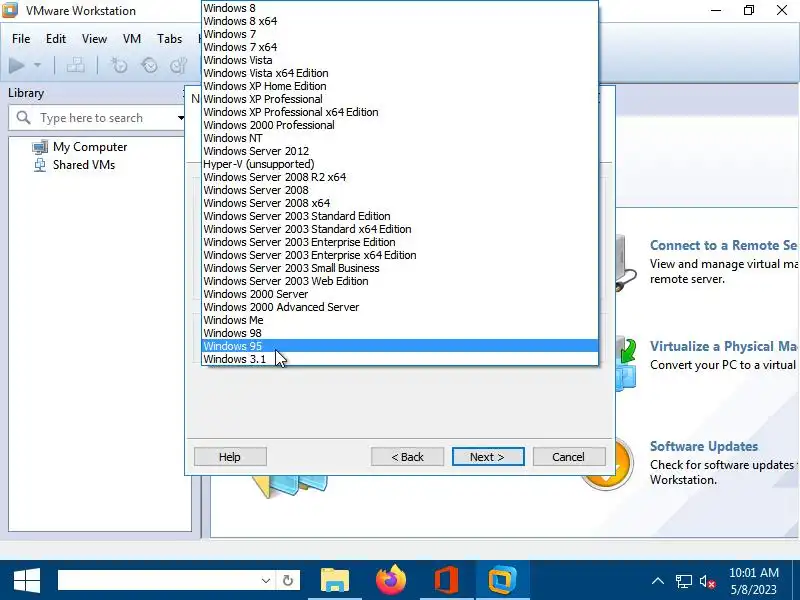Choose Windows Server 2003 Enterprise x64 Edition
Image resolution: width=800 pixels, height=600 pixels.
(x=399, y=255)
